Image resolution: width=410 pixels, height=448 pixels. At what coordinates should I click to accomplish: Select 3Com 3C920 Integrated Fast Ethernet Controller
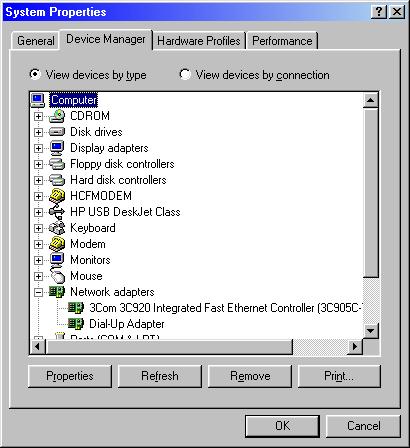(x=226, y=308)
